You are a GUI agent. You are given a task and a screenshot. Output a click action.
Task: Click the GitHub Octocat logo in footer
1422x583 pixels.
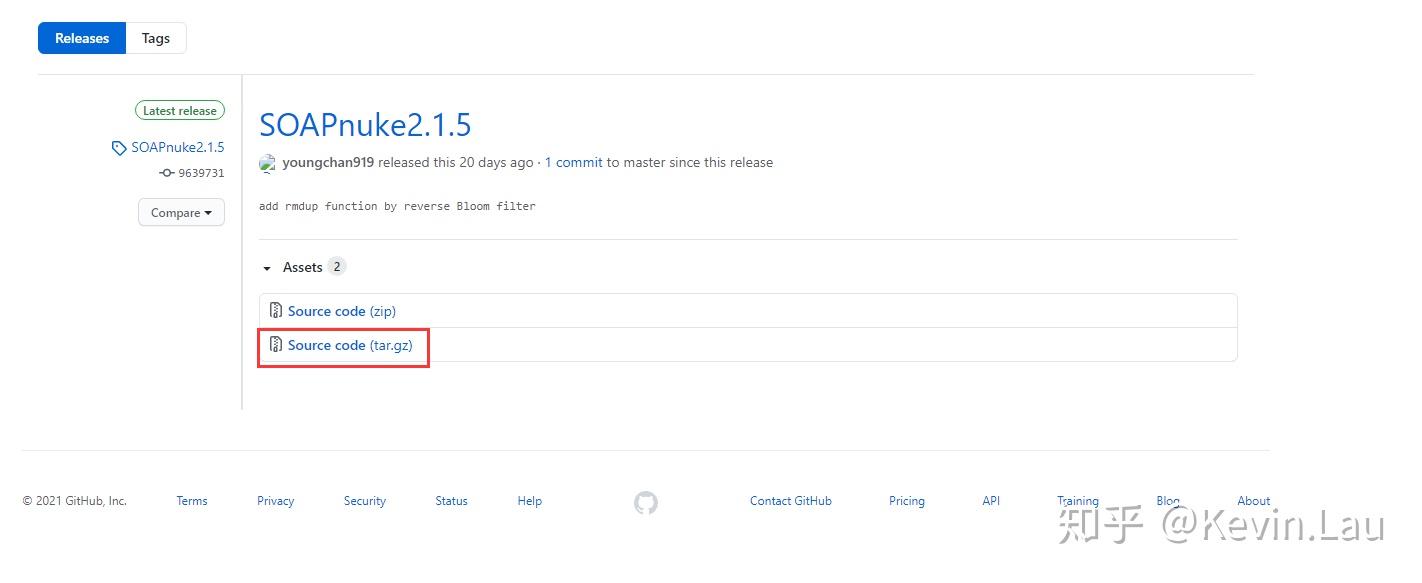click(x=646, y=502)
